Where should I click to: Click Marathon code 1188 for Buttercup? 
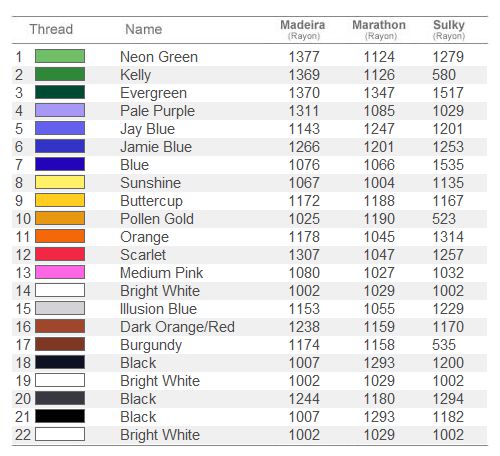[x=379, y=201]
